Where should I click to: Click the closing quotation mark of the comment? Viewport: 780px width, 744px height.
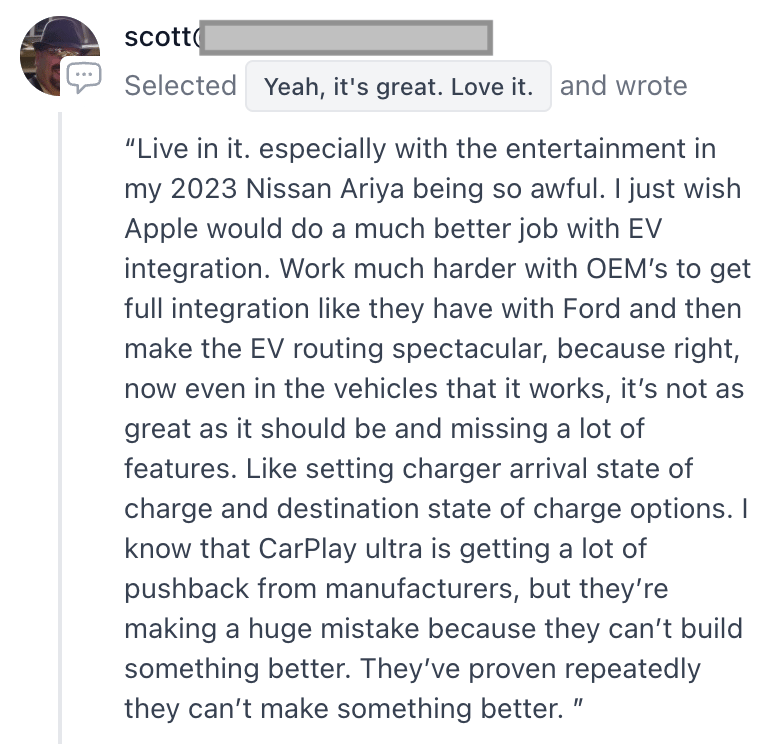pyautogui.click(x=574, y=706)
